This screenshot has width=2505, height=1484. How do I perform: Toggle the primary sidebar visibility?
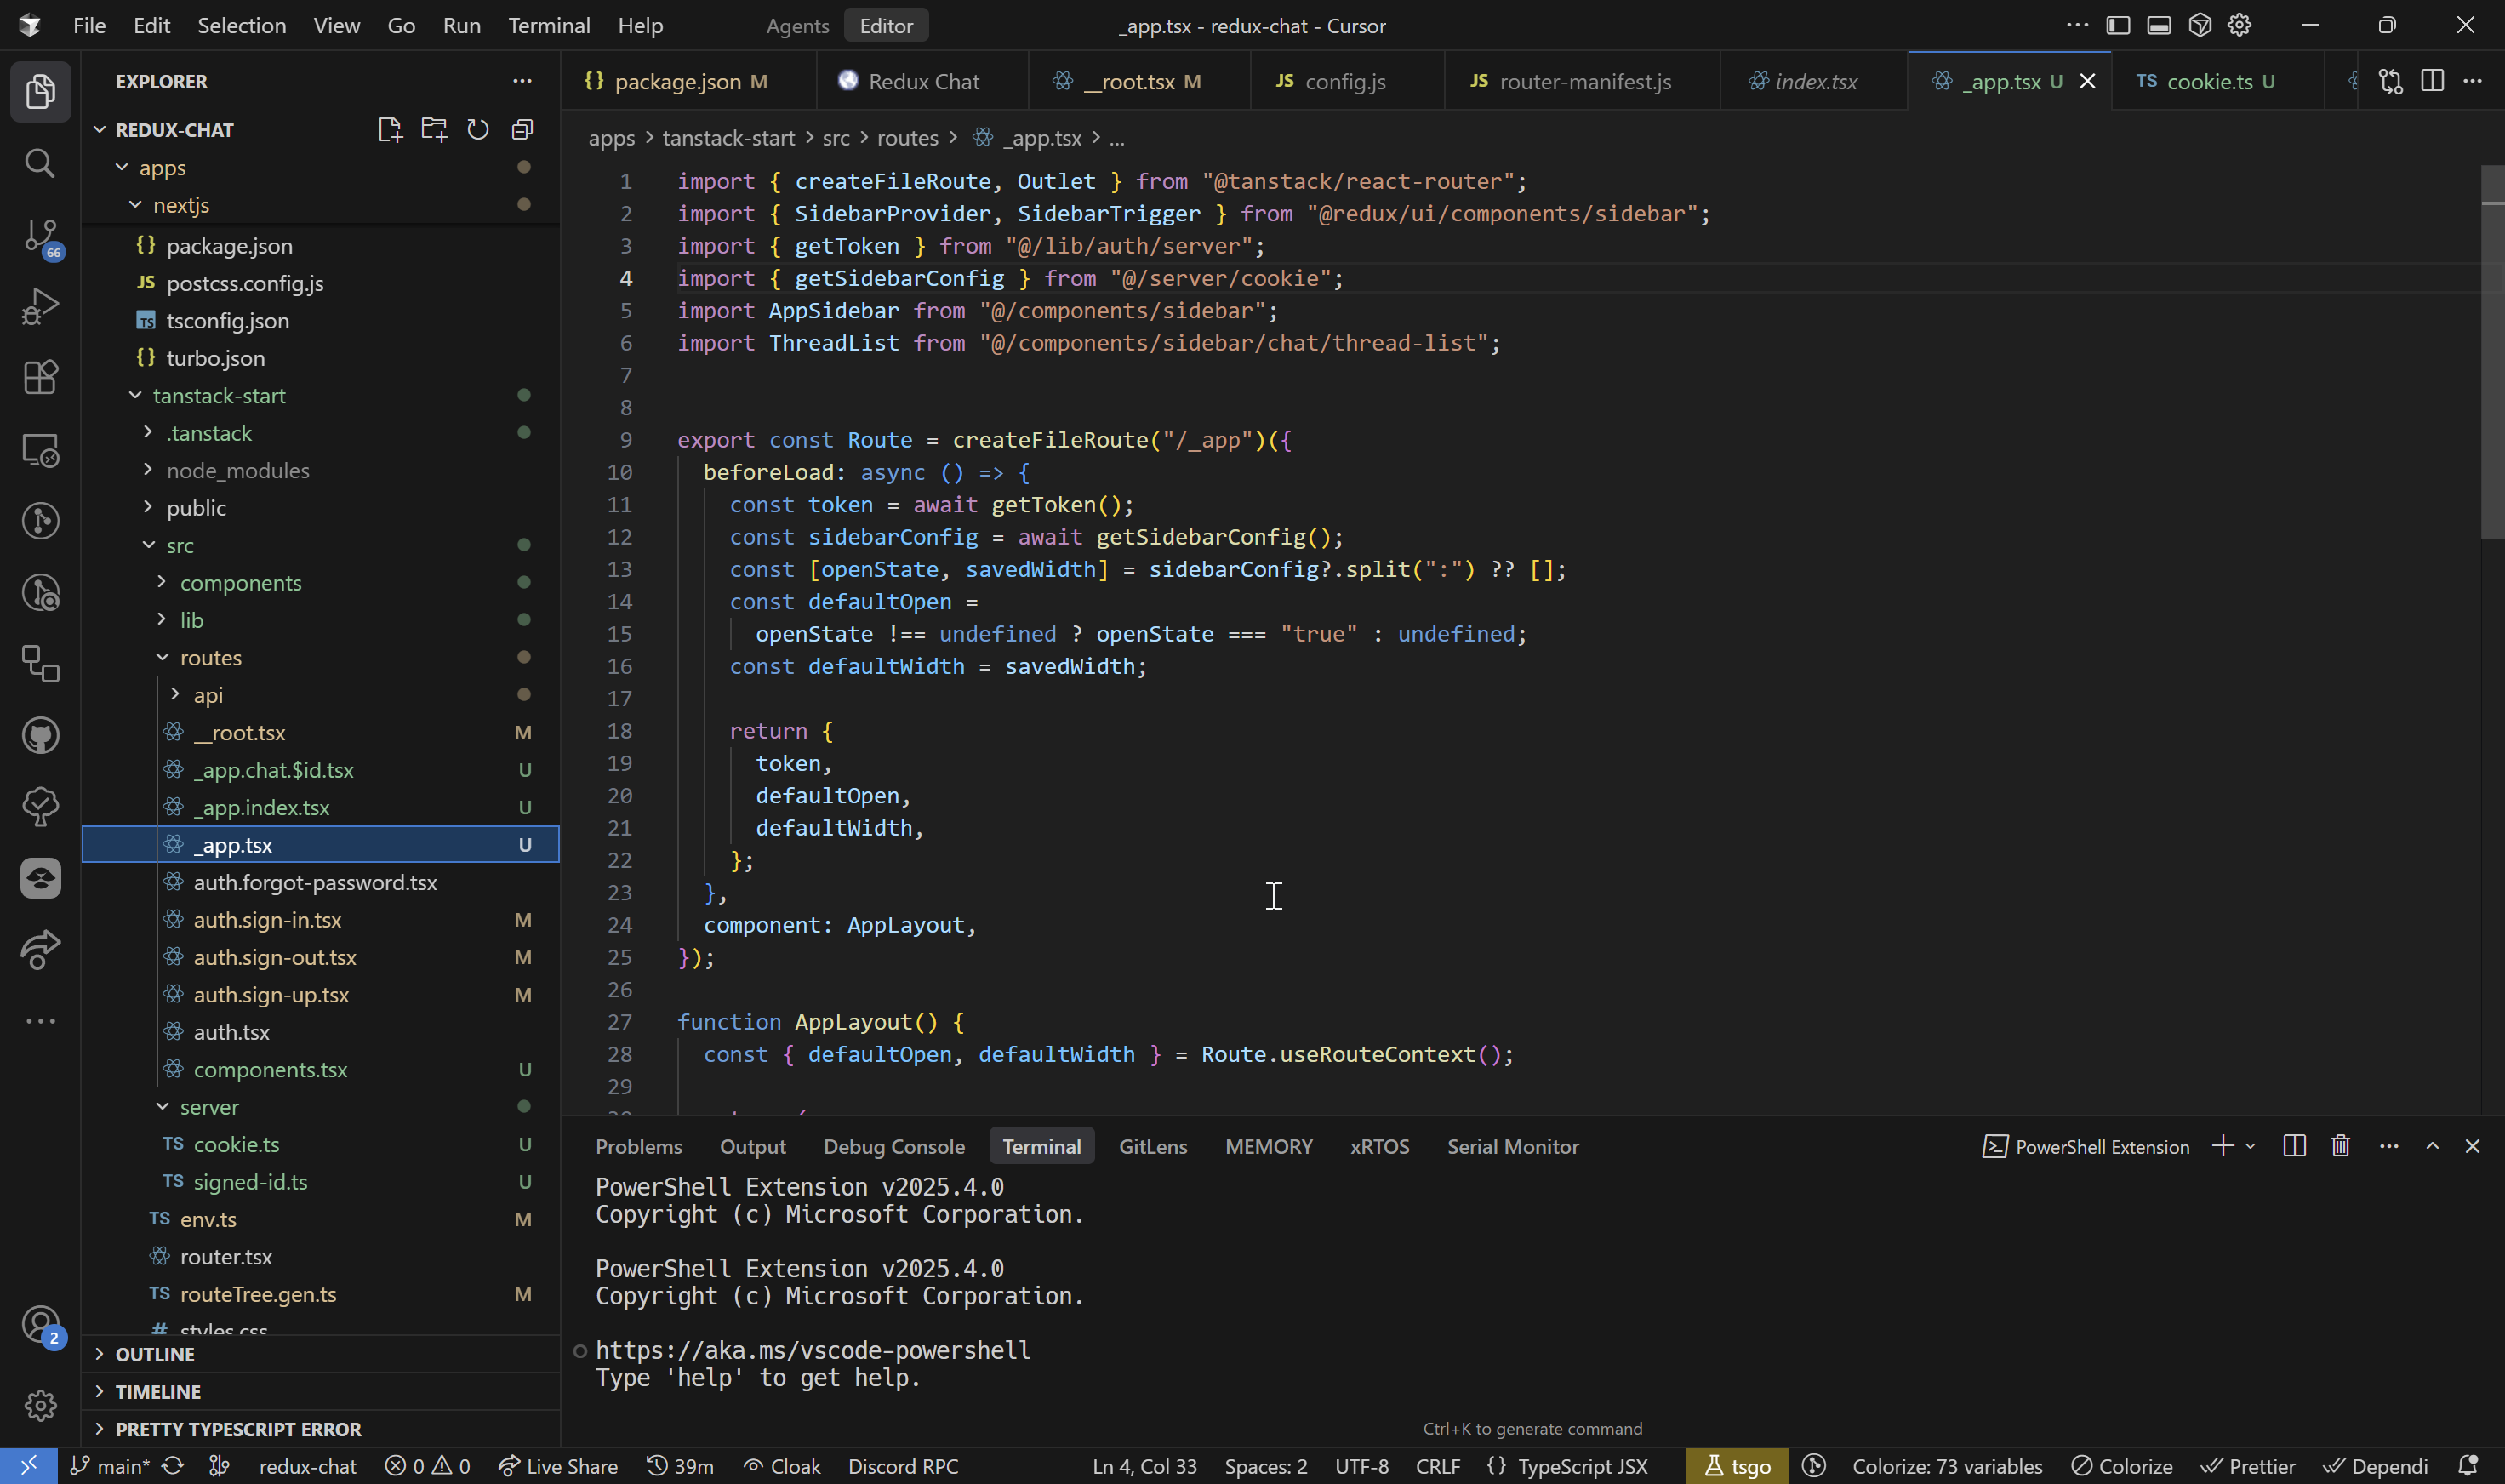[x=2118, y=25]
